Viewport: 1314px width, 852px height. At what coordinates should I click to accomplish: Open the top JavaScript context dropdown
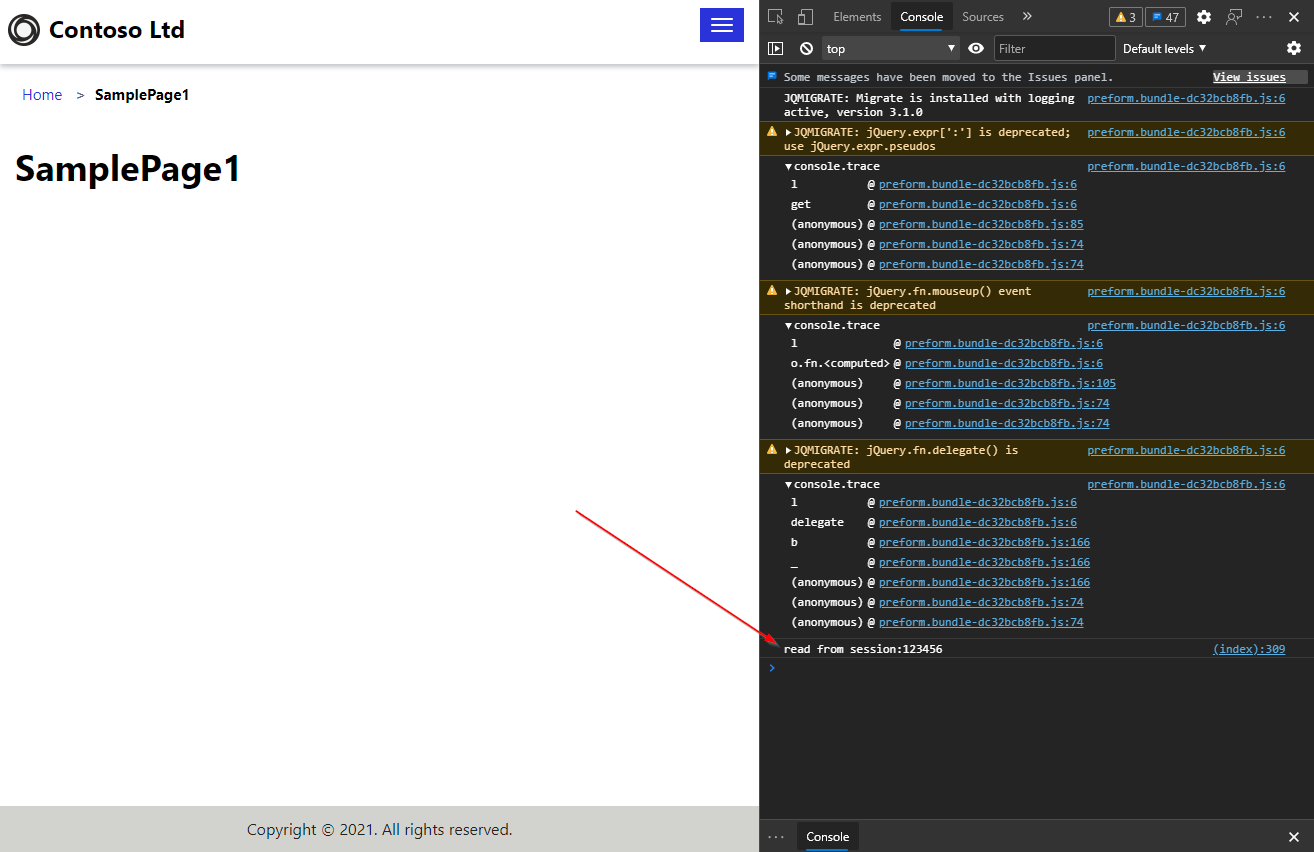pos(890,48)
